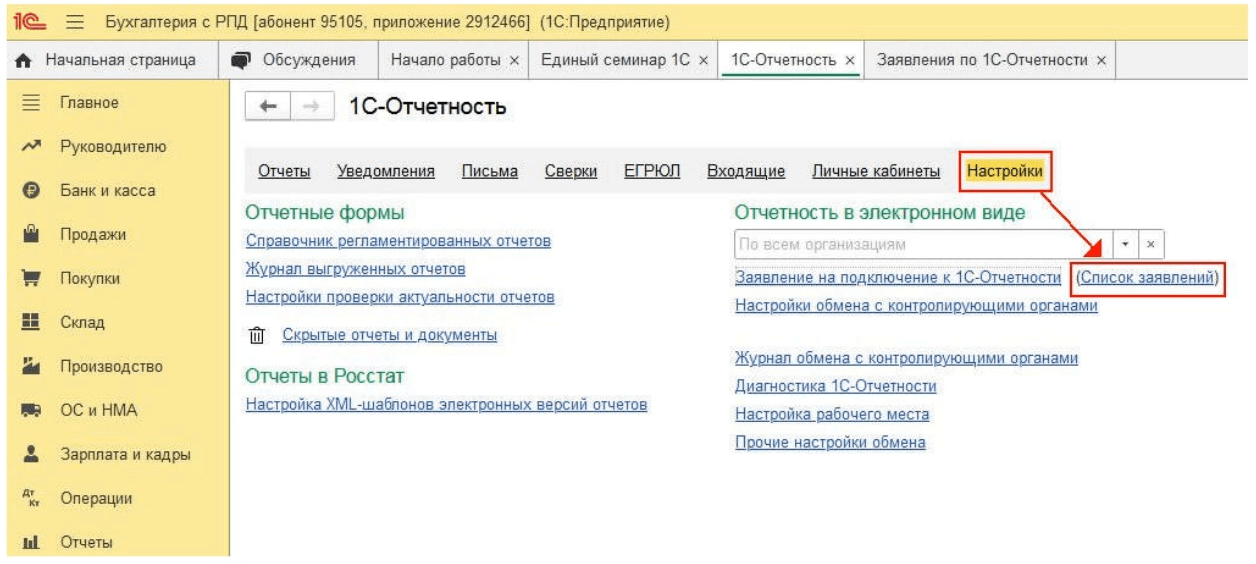
Task: Open Журнал обмена с контролирующими органами
Action: (x=906, y=359)
